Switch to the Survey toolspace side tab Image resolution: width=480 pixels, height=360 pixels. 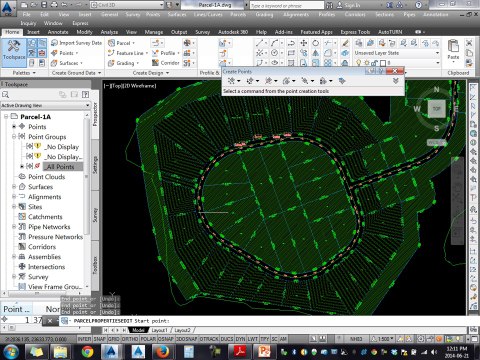95,215
